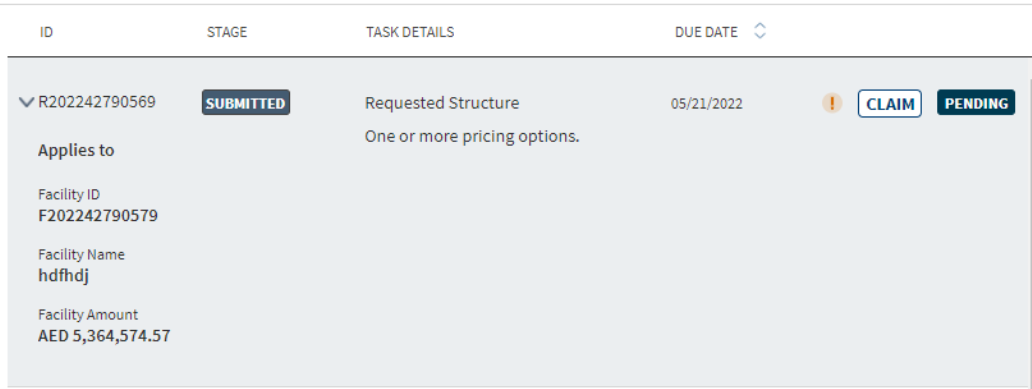
Task: Click the request ID R202242790569
Action: click(x=97, y=103)
